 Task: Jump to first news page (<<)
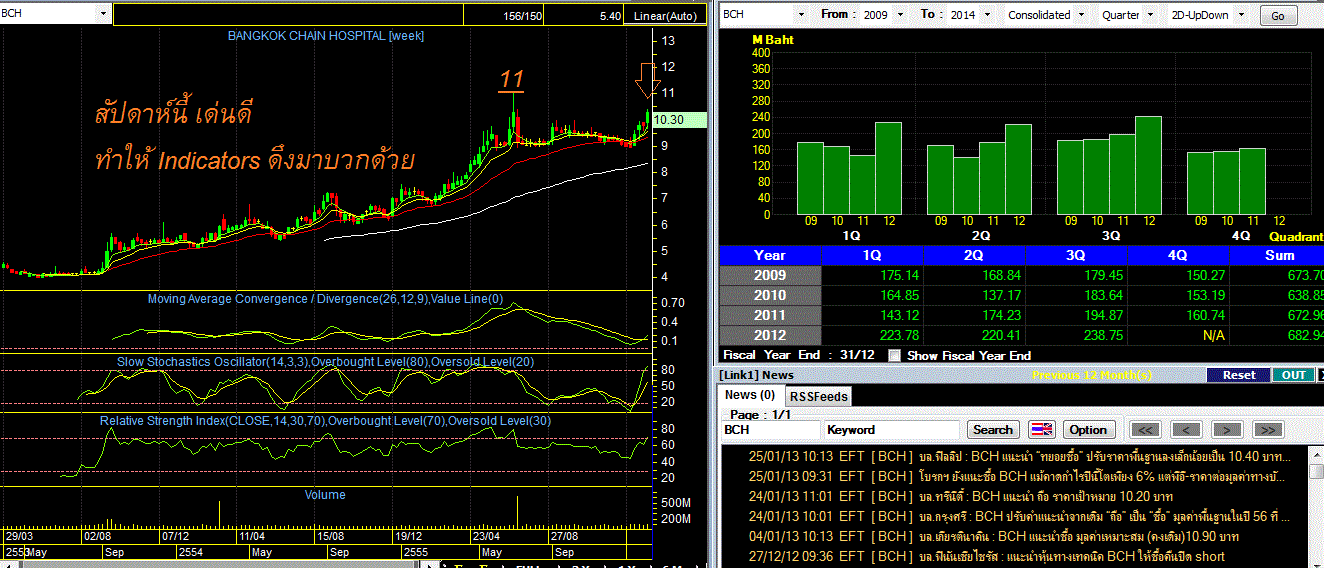[1146, 429]
